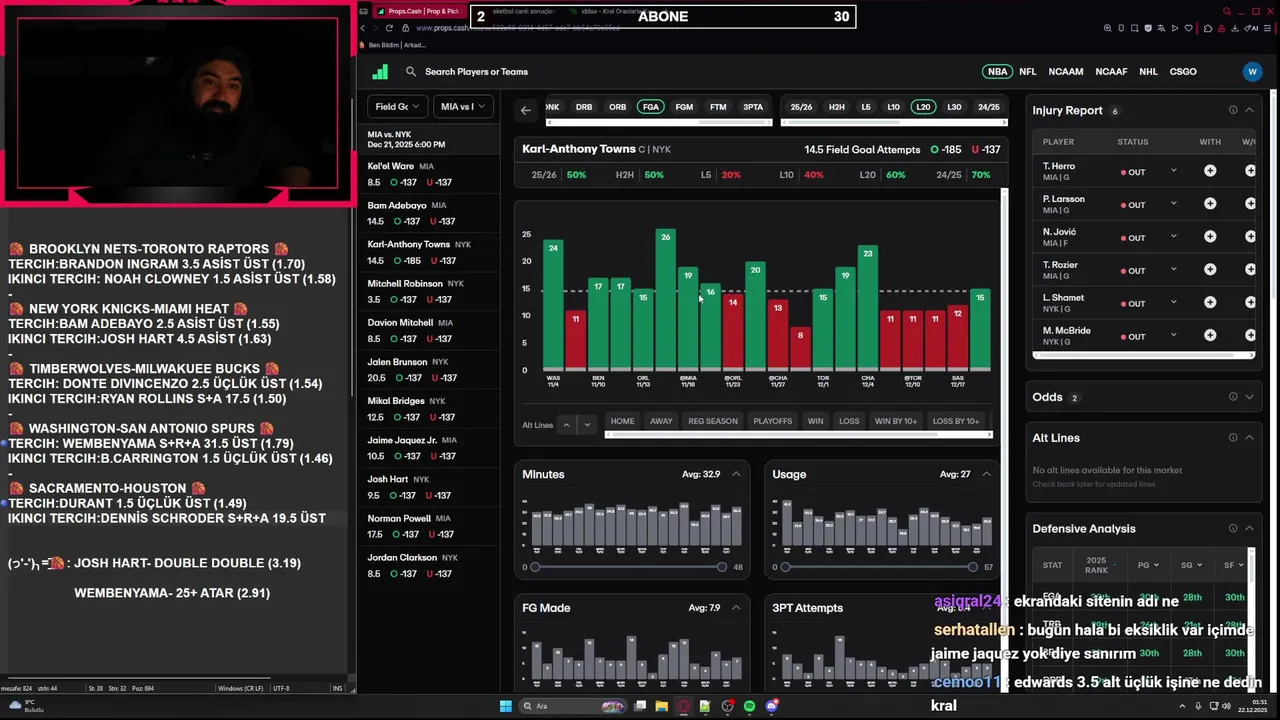1280x720 pixels.
Task: Click the Search Players or Teams field
Action: click(x=476, y=72)
